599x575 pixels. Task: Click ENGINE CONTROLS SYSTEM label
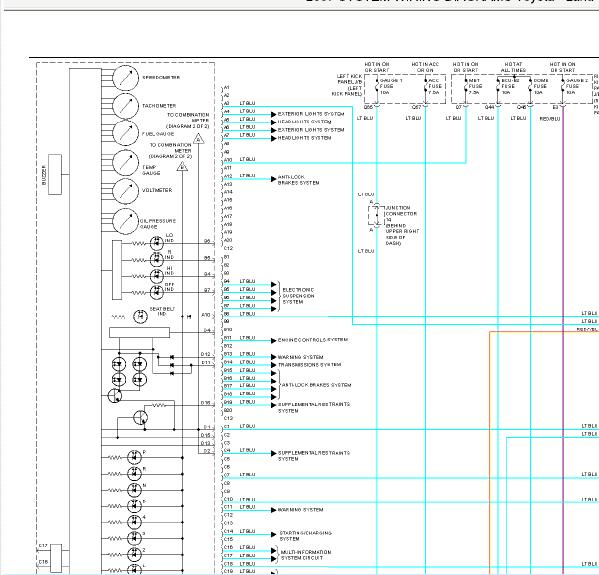[x=312, y=340]
